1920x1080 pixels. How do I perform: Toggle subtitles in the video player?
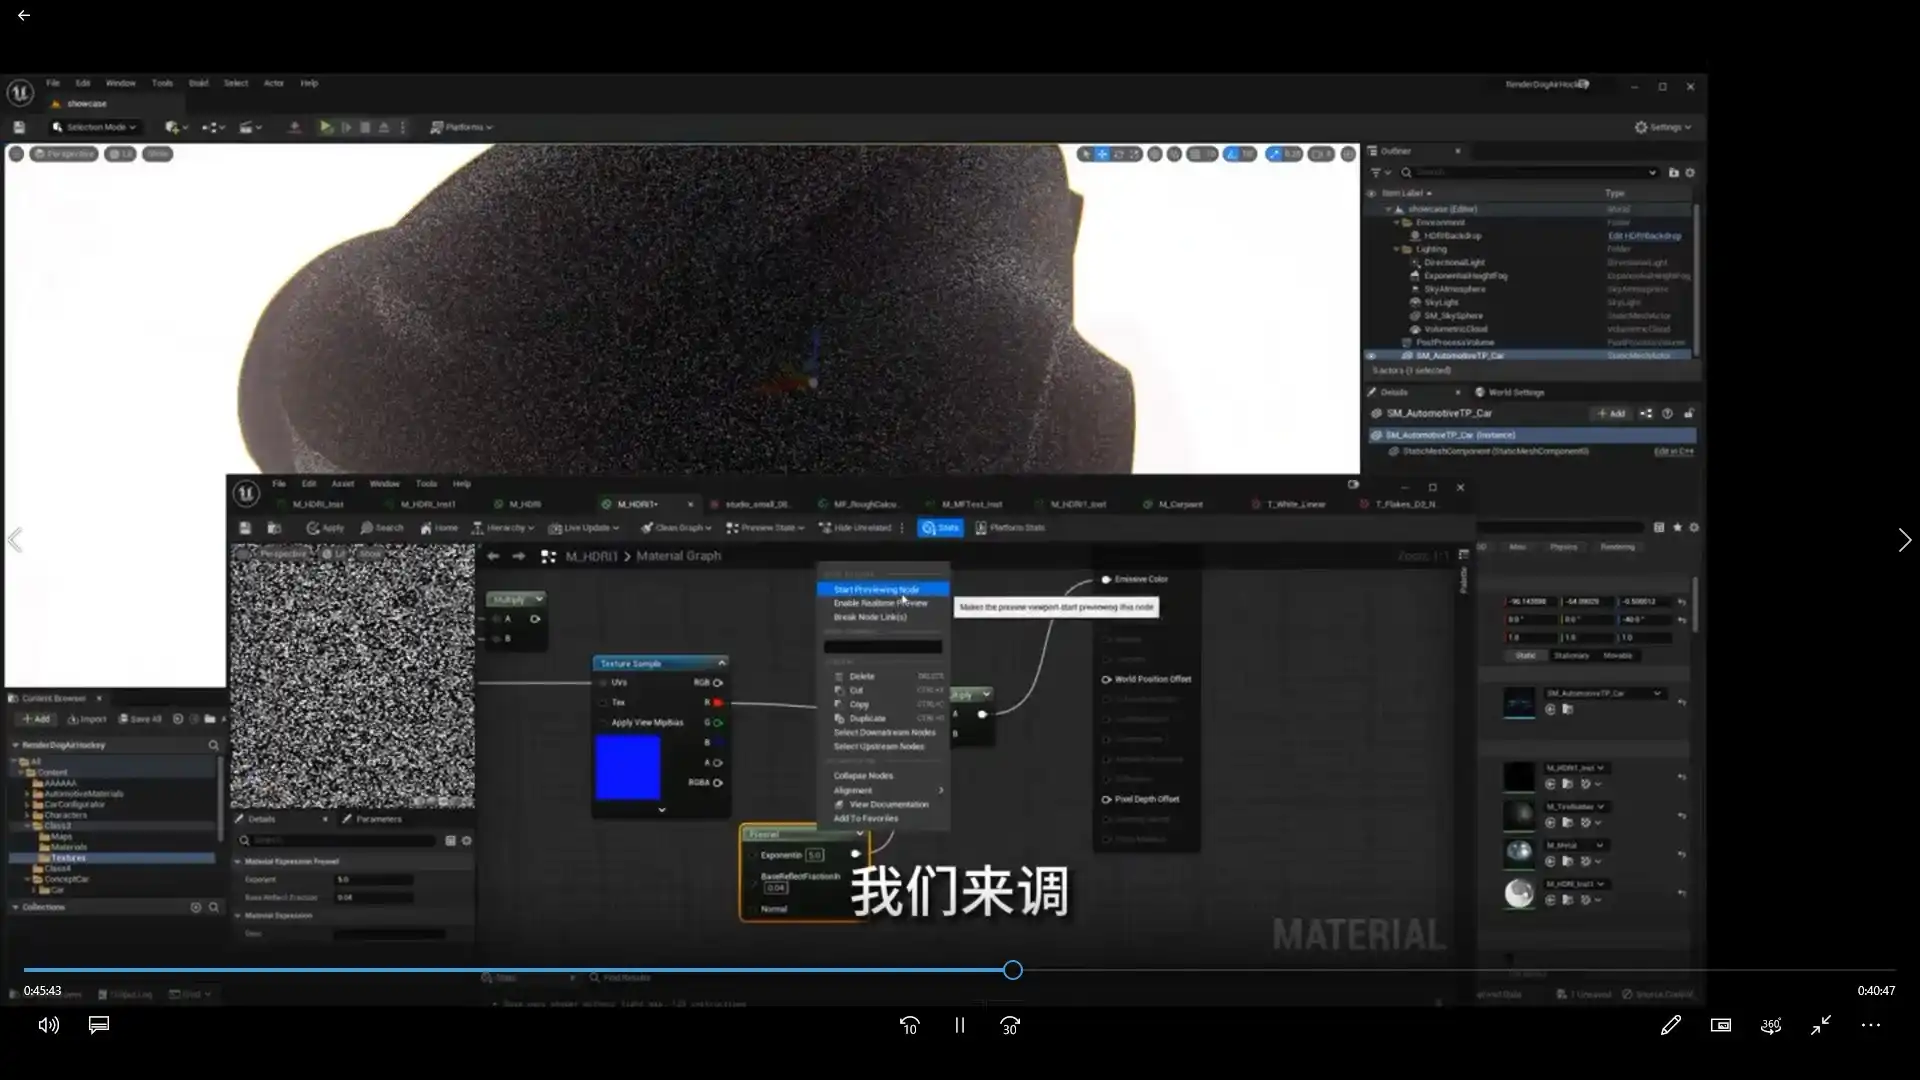tap(97, 1025)
